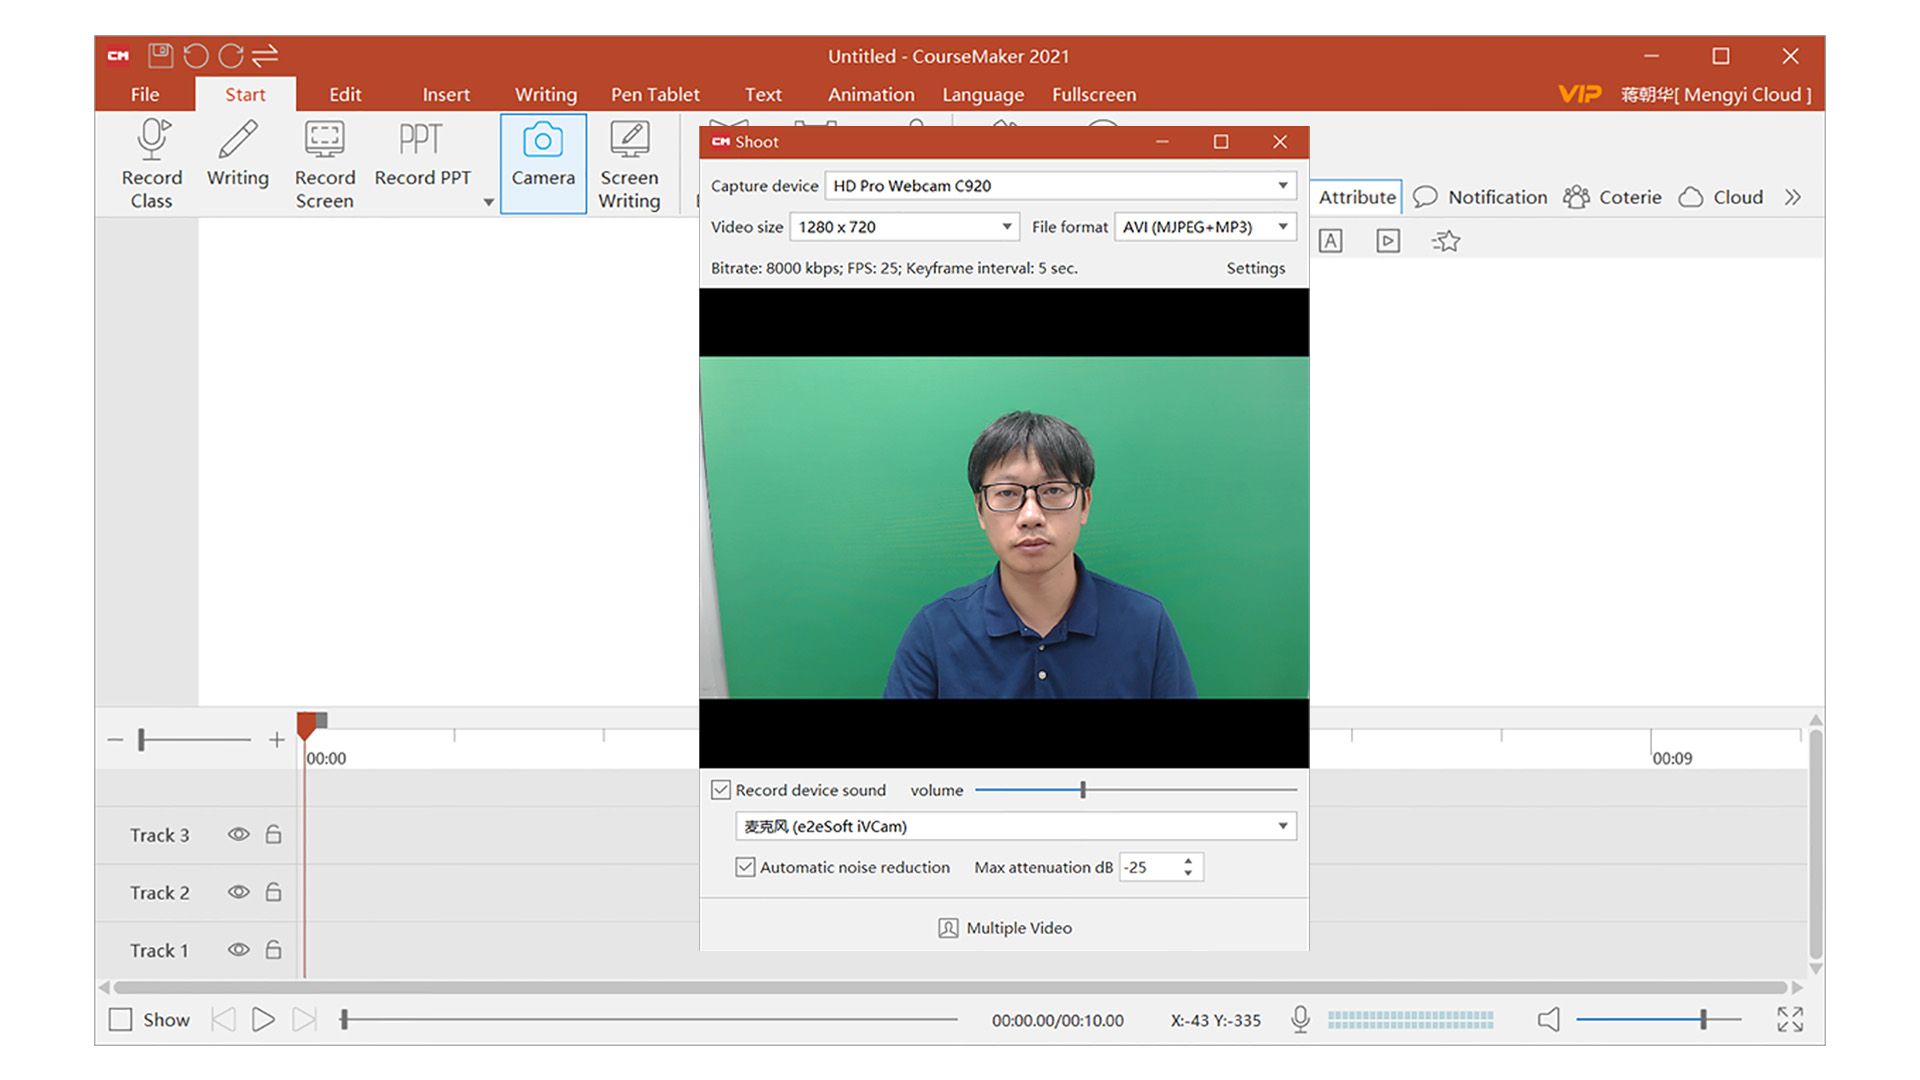Open the Pen Tablet tab
This screenshot has height=1080, width=1920.
(x=655, y=94)
